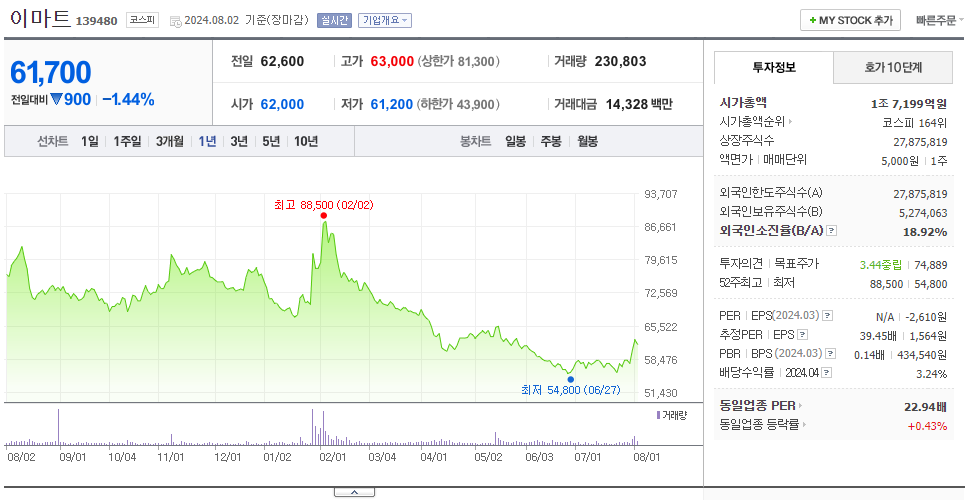Click help icon next to 외국인소진율(B/A)

point(832,231)
